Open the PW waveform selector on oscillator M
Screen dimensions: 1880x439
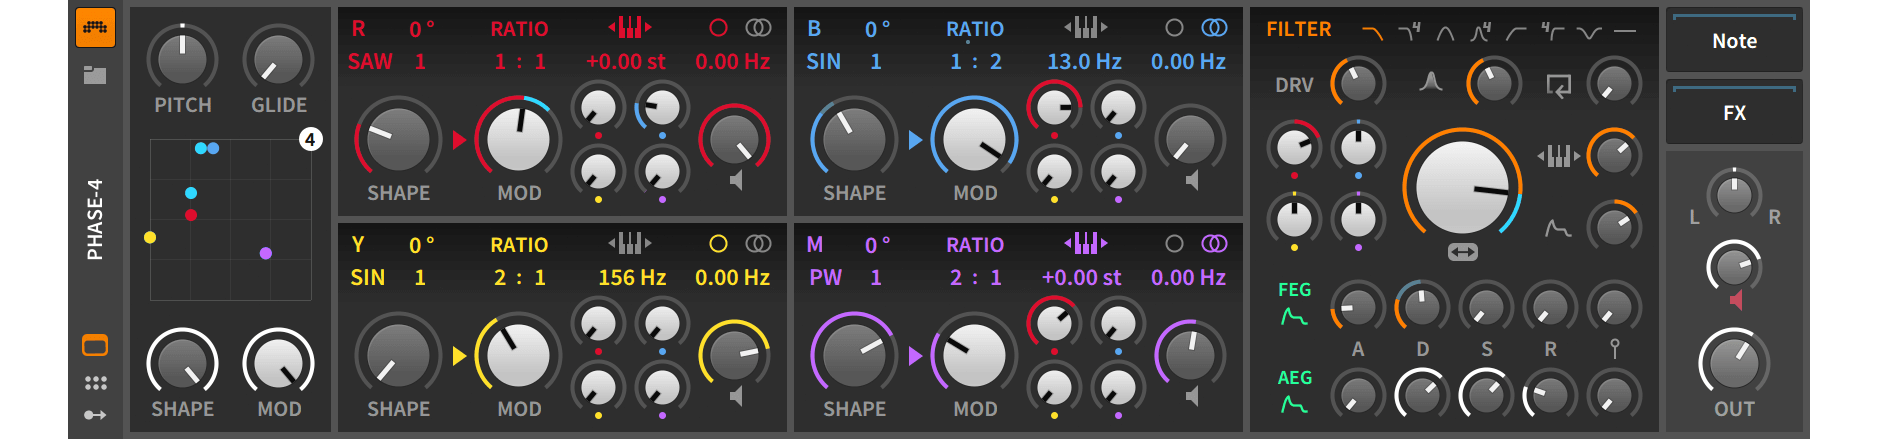pos(825,278)
